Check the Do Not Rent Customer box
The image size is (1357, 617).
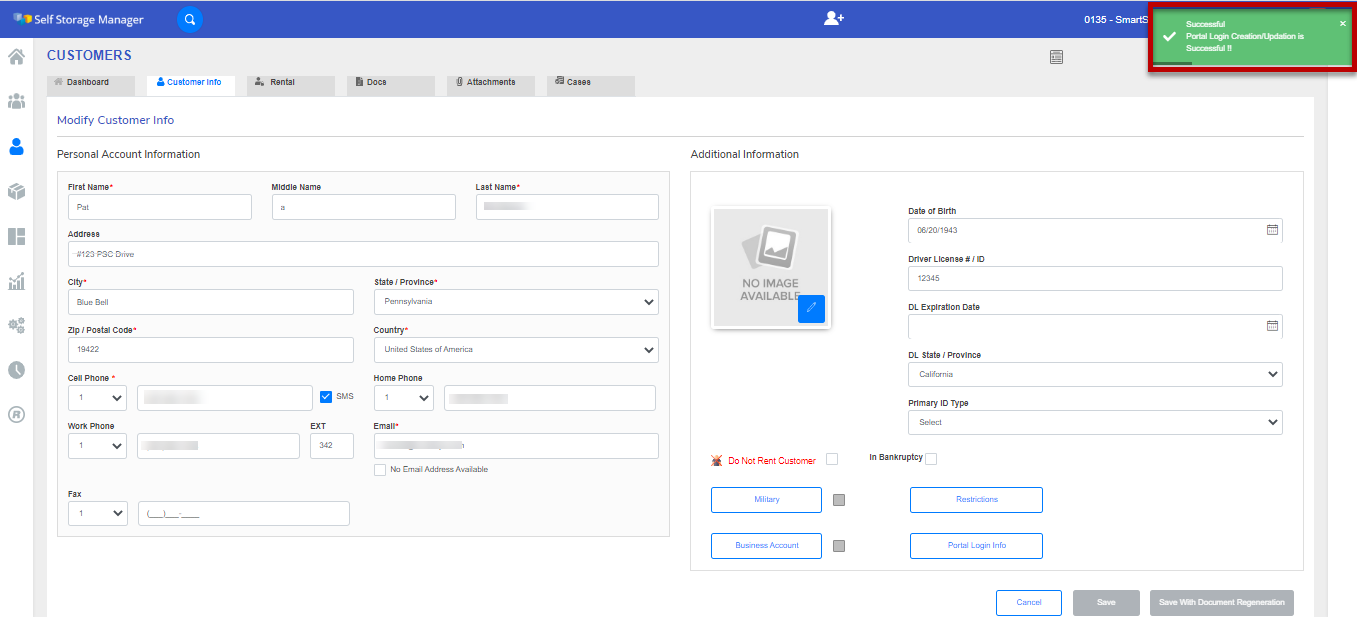pos(832,459)
